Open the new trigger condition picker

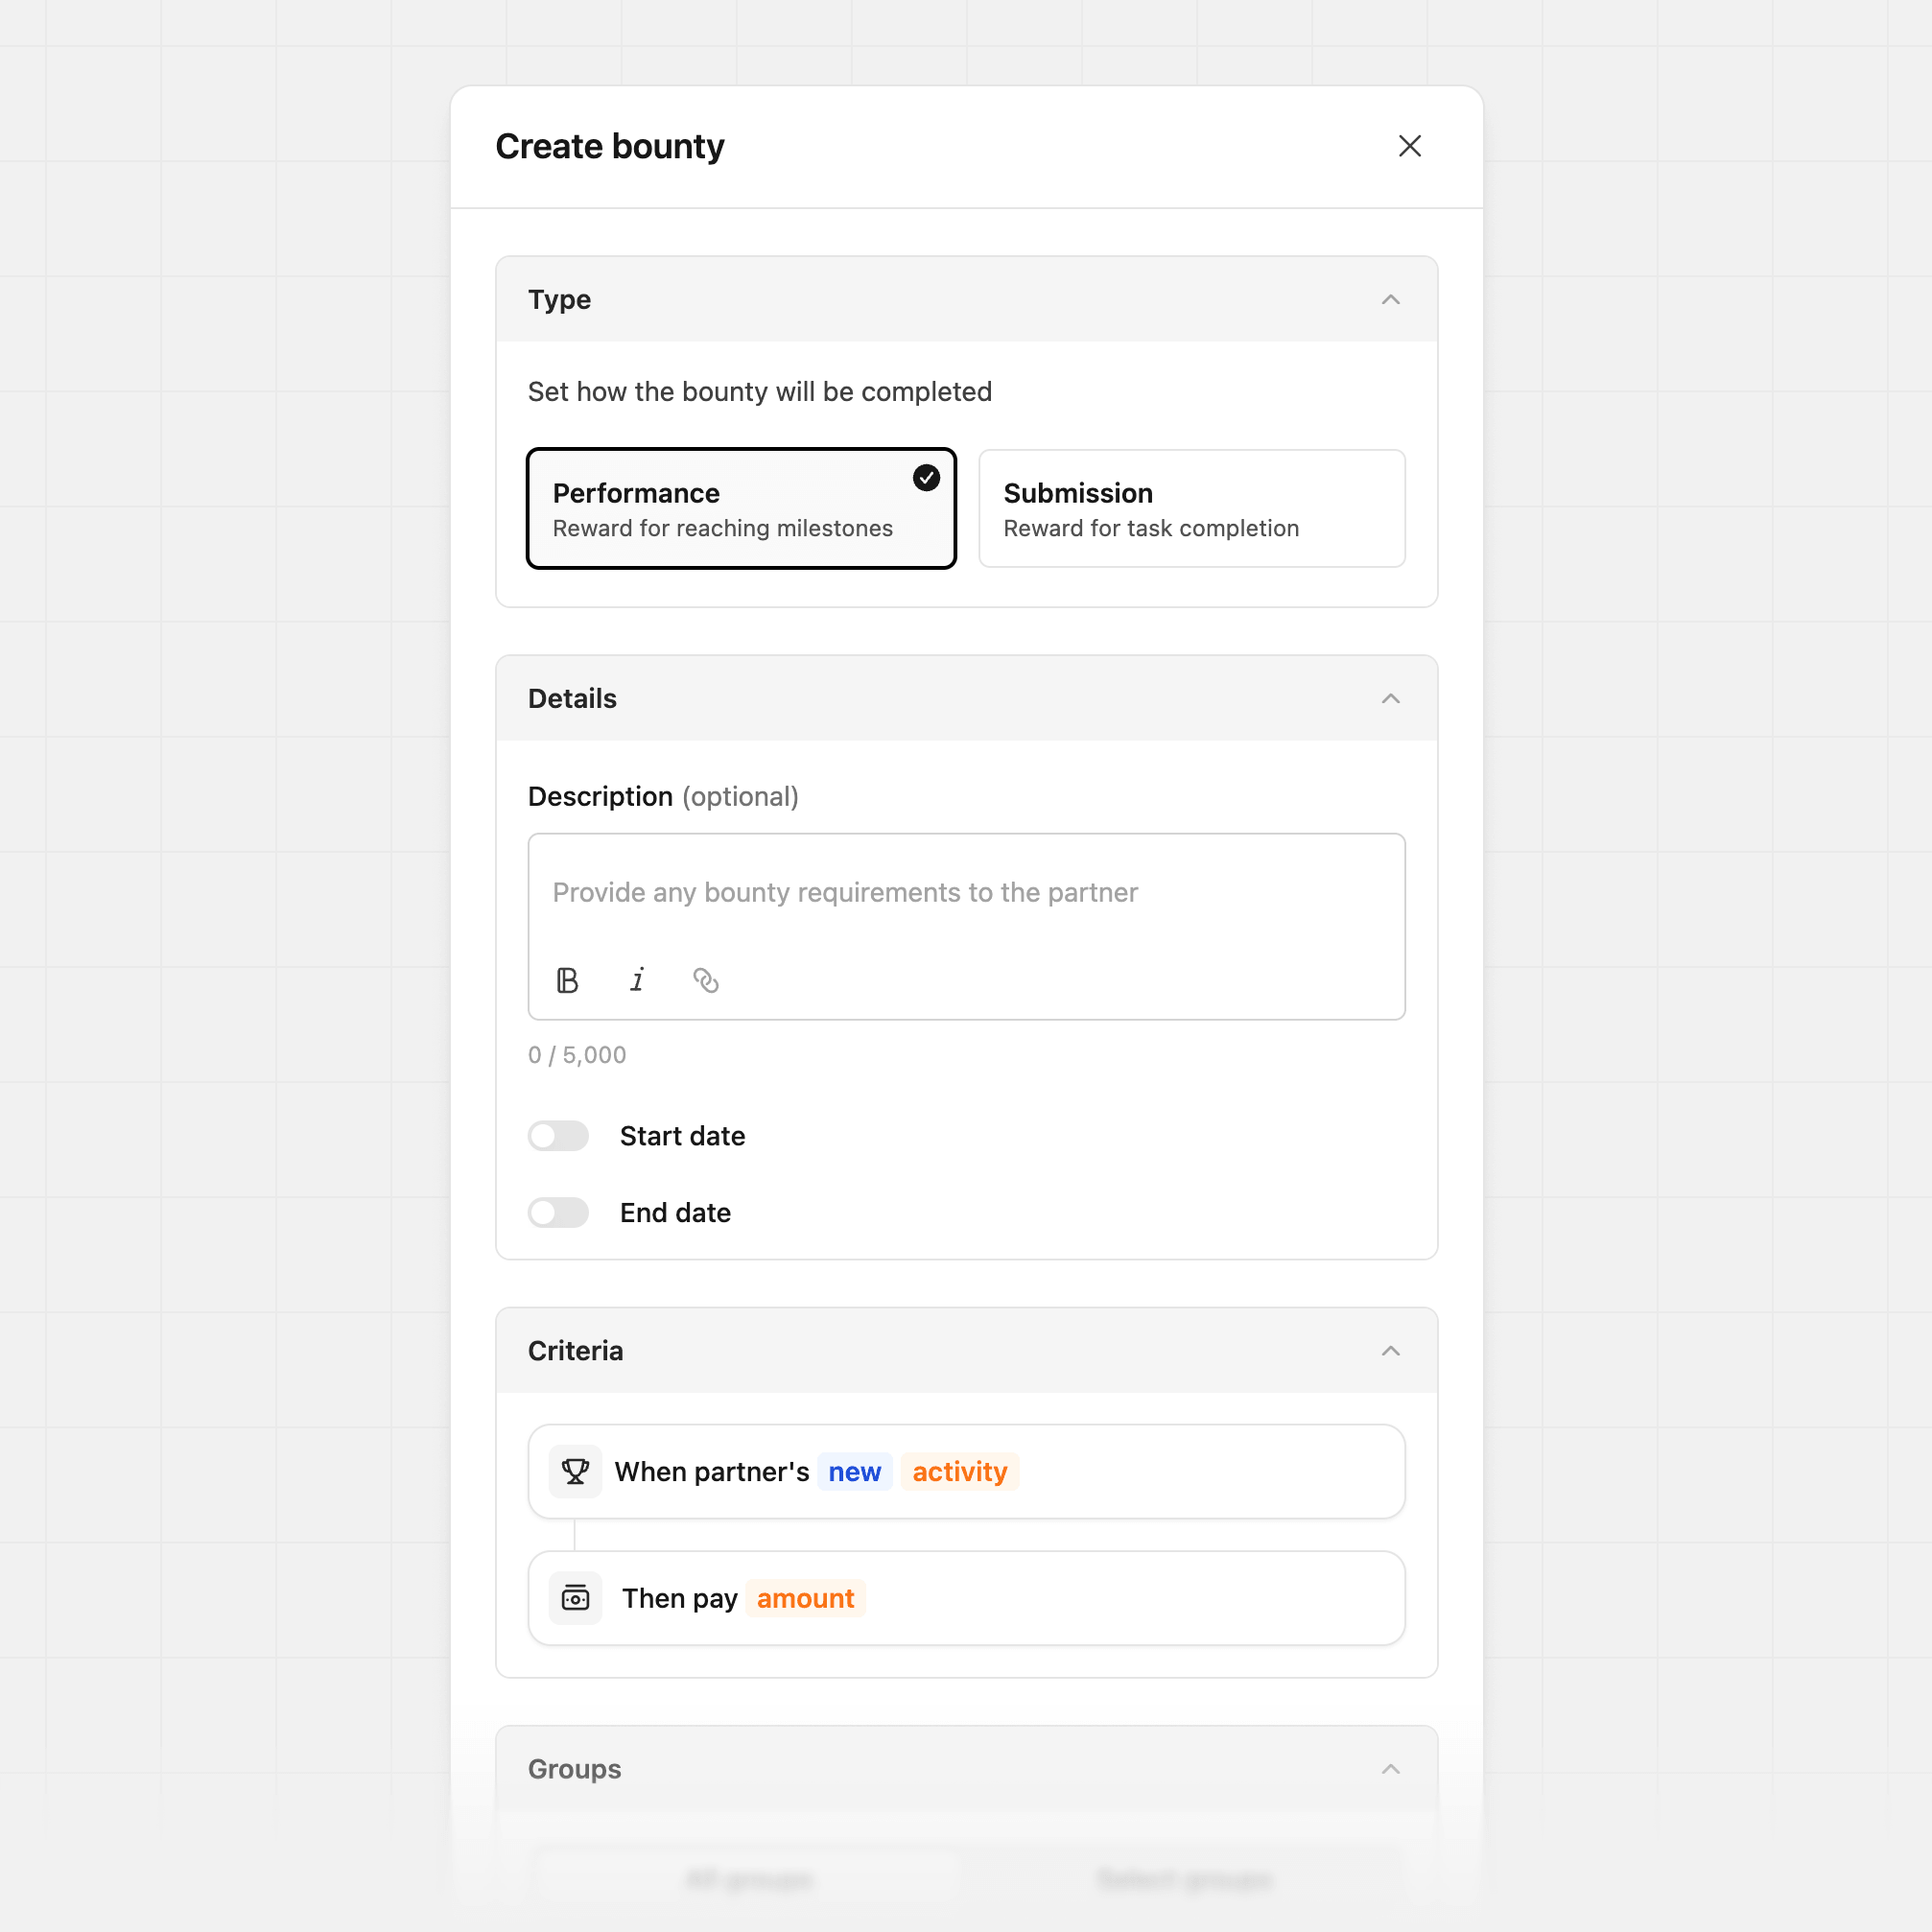(x=854, y=1471)
